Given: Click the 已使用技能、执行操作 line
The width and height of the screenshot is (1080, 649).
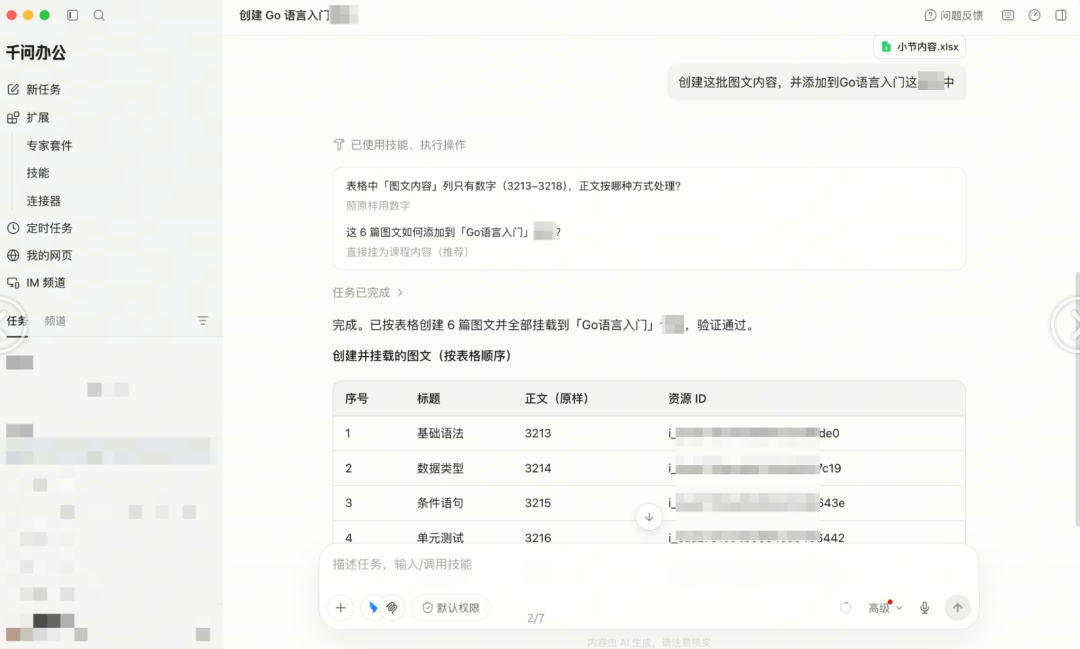Looking at the screenshot, I should pyautogui.click(x=400, y=145).
